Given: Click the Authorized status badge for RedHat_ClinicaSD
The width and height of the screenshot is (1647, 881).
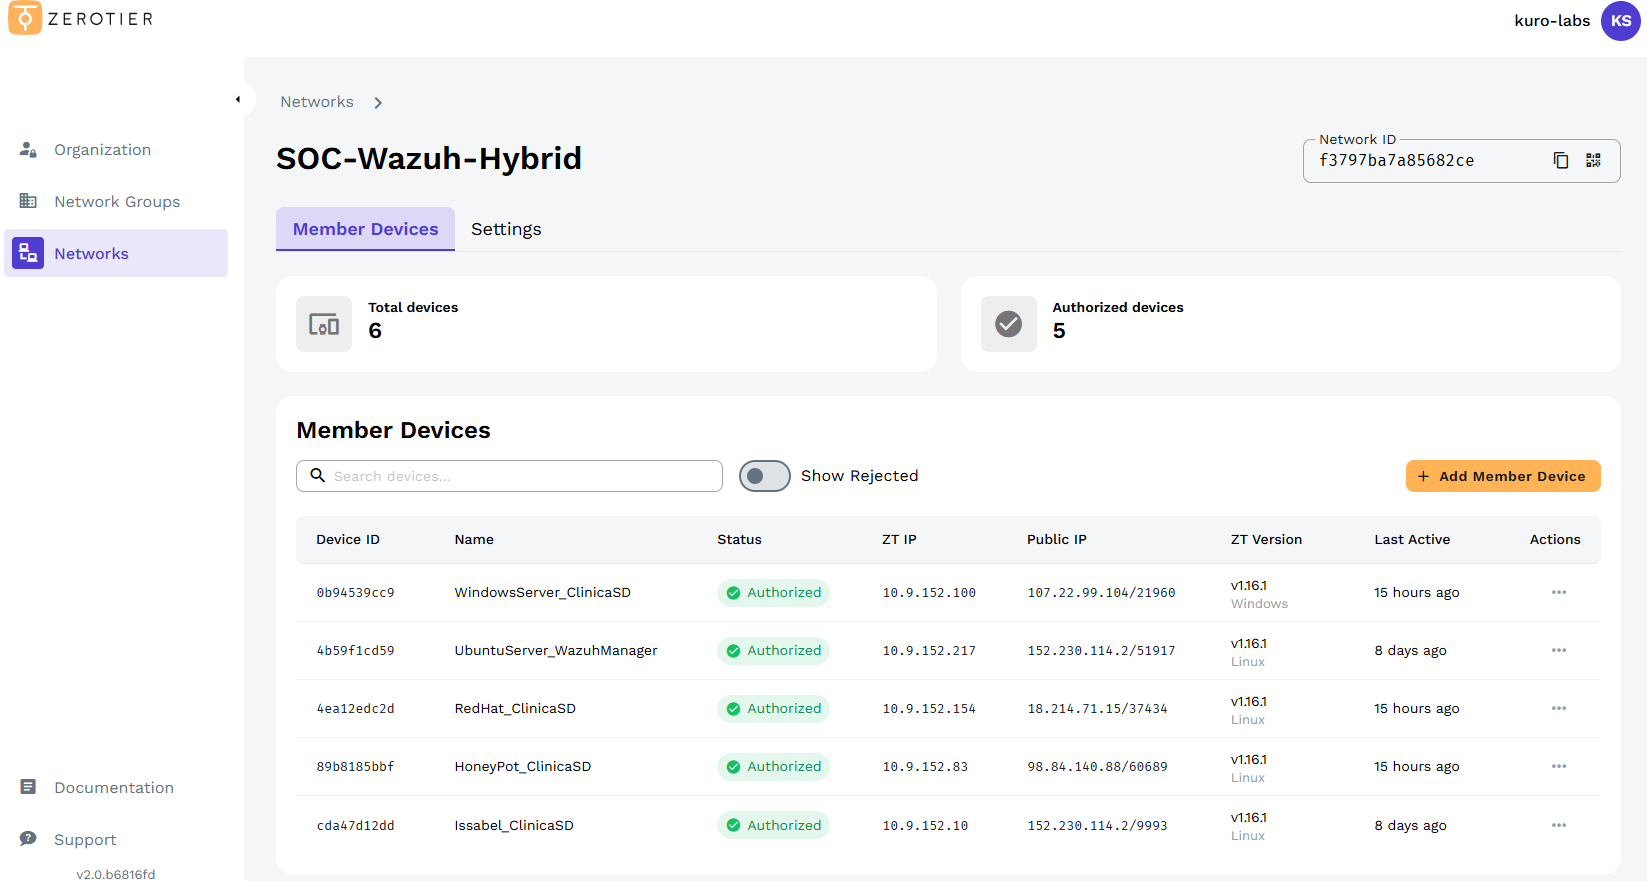Looking at the screenshot, I should 773,708.
